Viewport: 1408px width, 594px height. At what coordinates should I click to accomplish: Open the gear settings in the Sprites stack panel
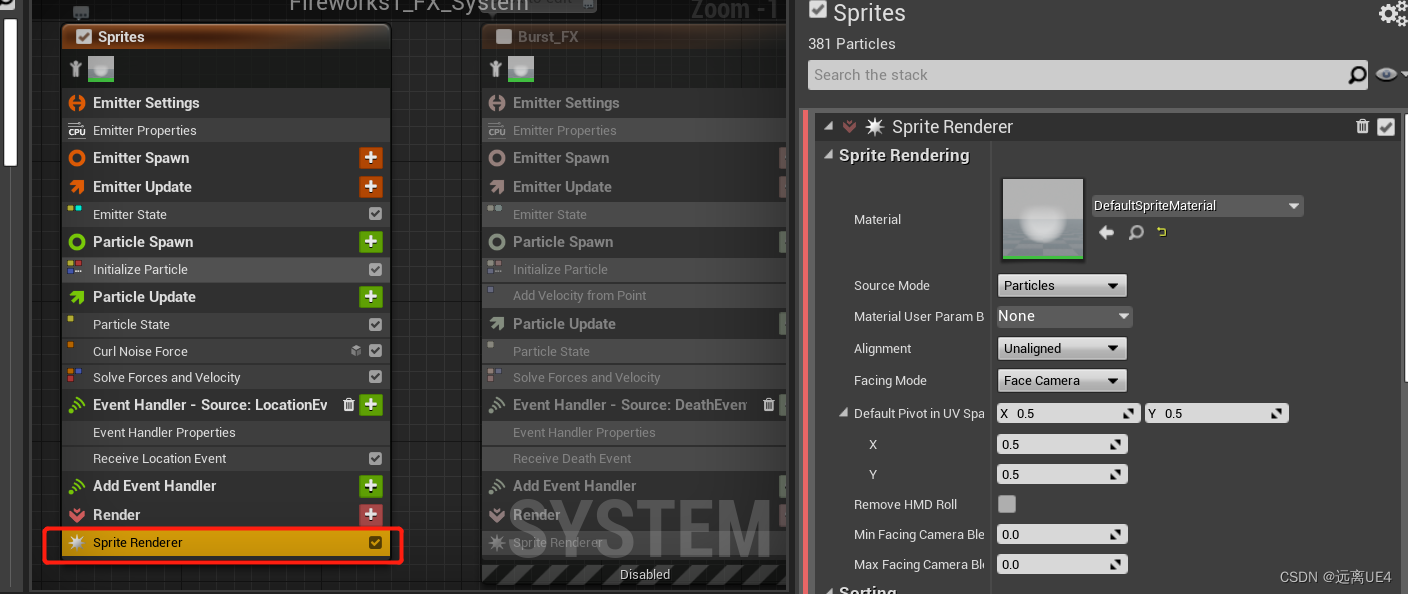coord(1392,13)
